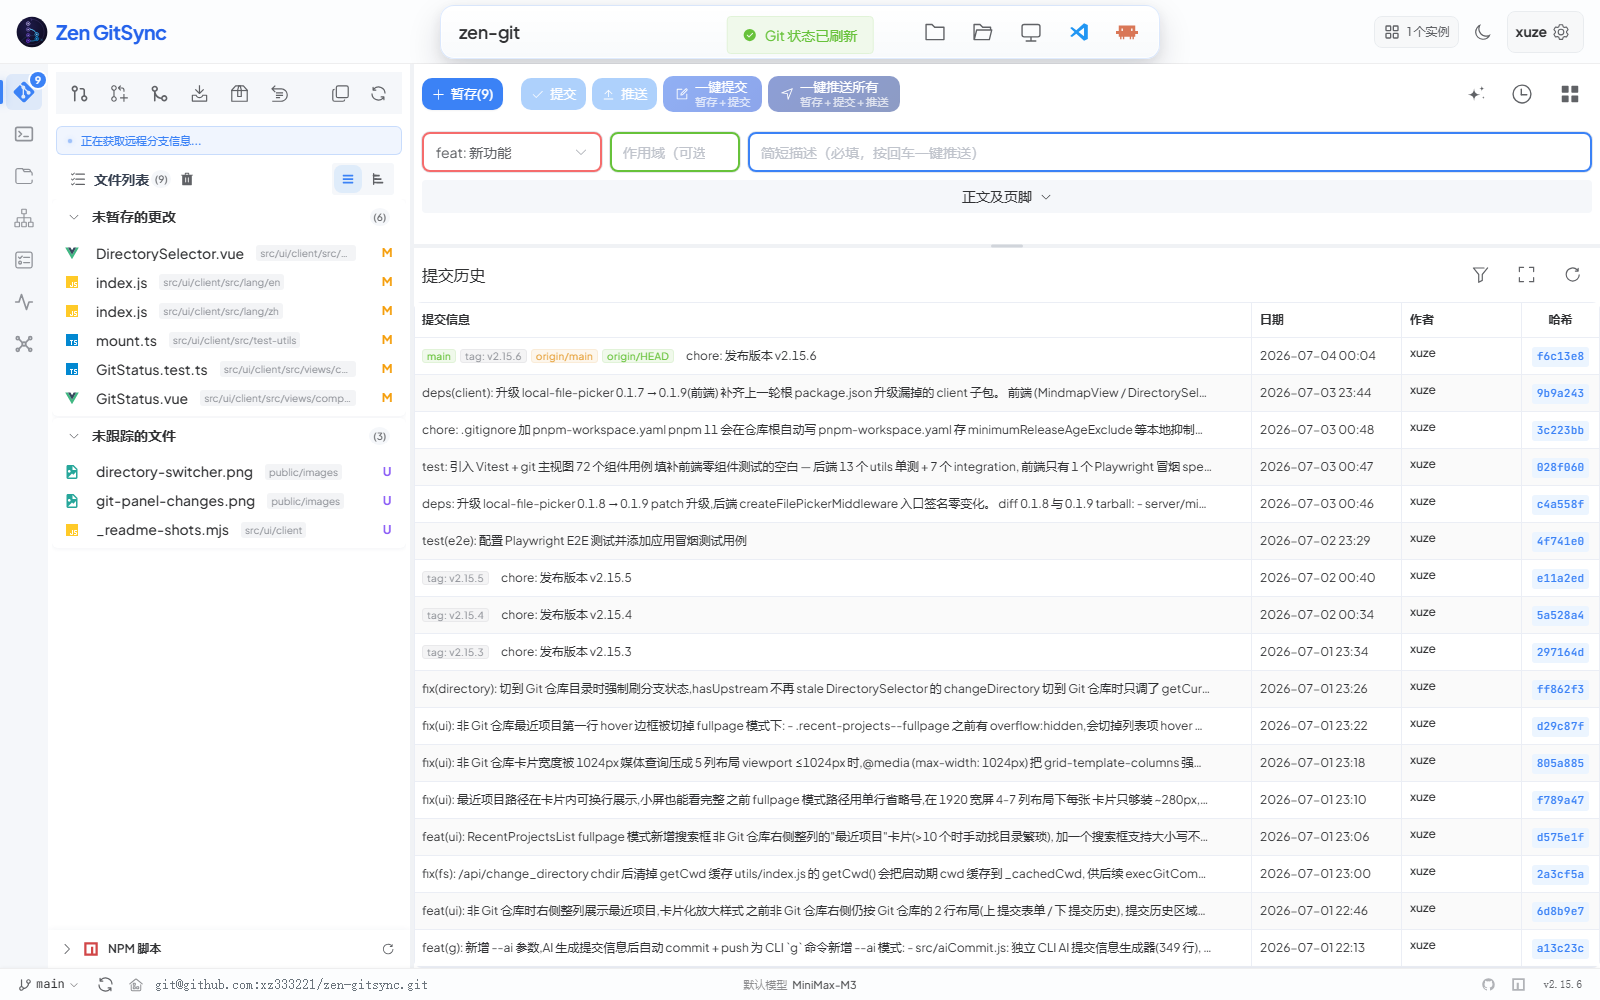Open the hierarchy tree view in the sidebar
The image size is (1600, 1000).
pos(24,218)
